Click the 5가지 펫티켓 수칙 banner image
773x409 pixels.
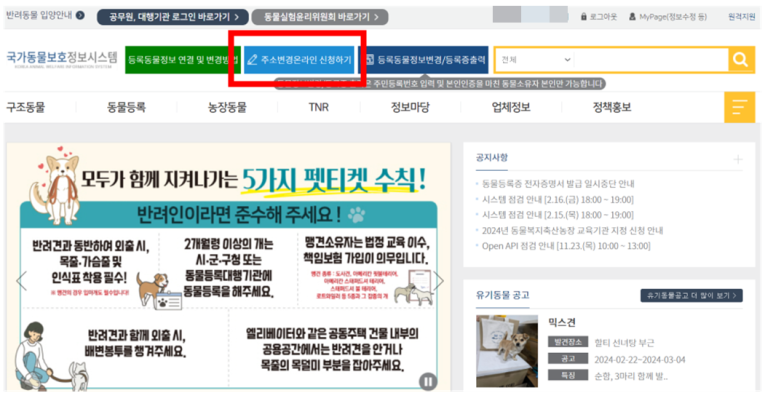229,267
